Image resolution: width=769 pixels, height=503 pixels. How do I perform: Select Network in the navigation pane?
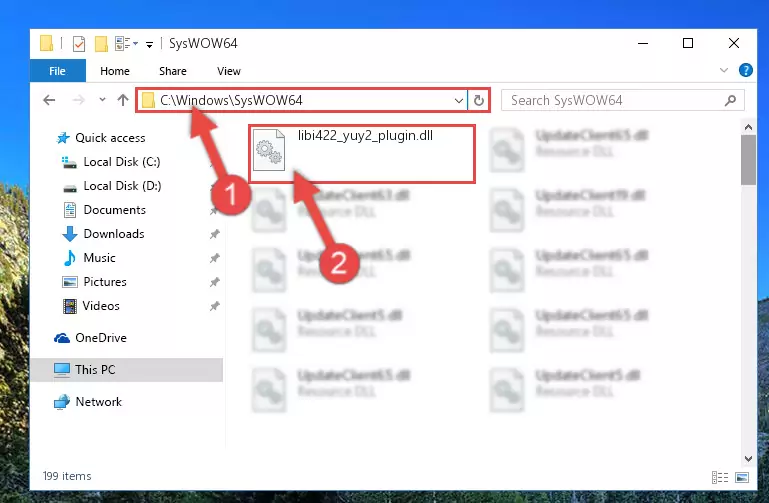tap(98, 402)
